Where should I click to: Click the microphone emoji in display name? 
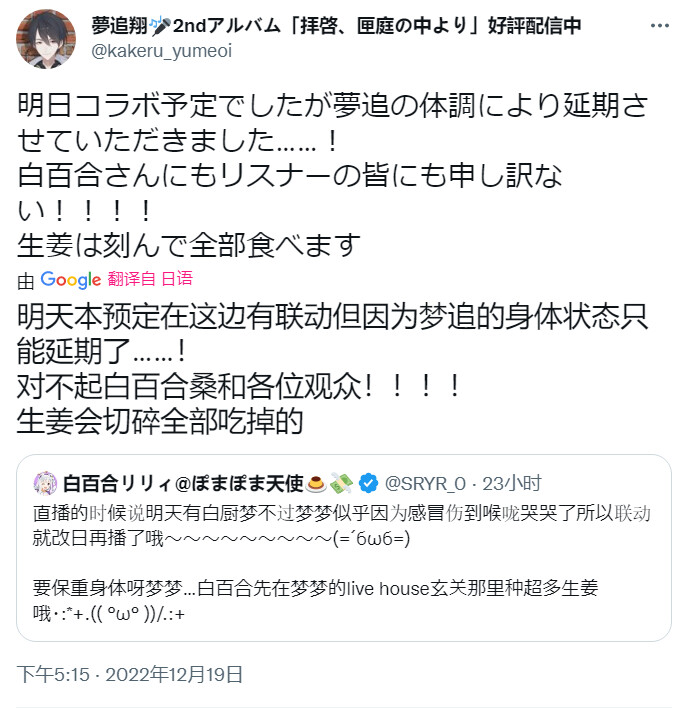[x=163, y=26]
